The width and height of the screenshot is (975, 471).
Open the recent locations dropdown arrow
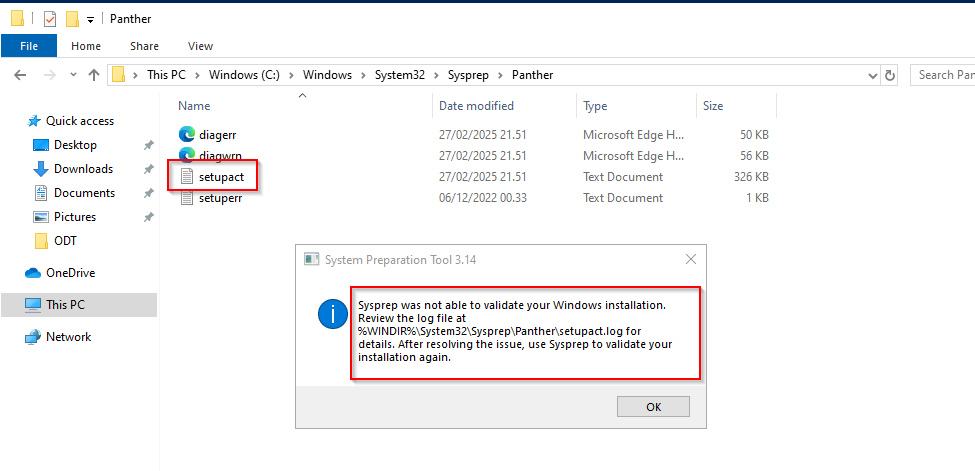point(70,75)
